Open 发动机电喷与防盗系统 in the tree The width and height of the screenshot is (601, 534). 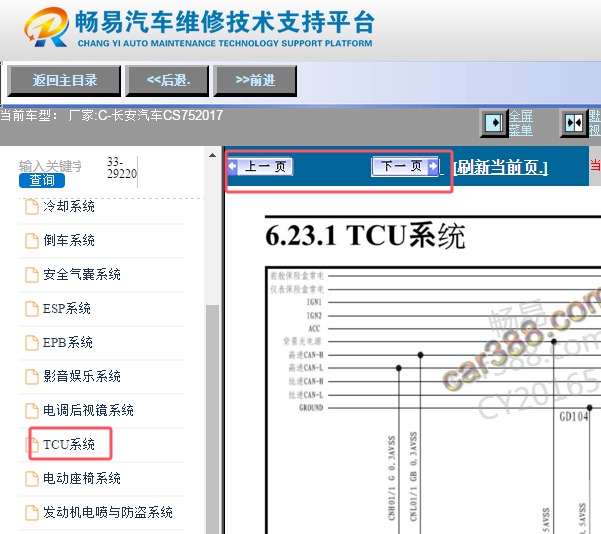tap(108, 513)
